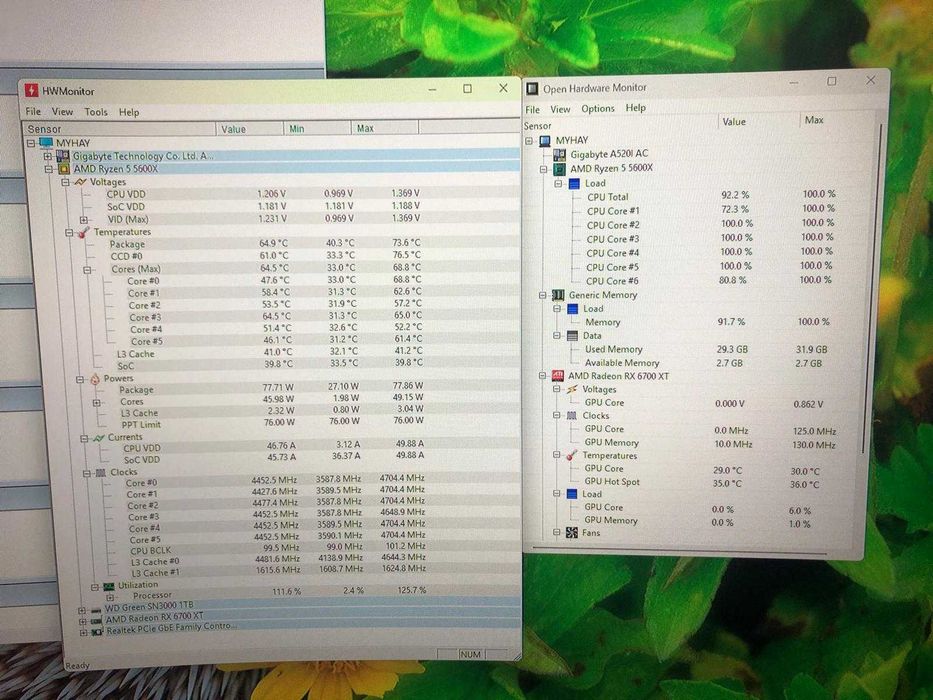
Task: Click the Currents icon in HWMonitor
Action: (99, 438)
